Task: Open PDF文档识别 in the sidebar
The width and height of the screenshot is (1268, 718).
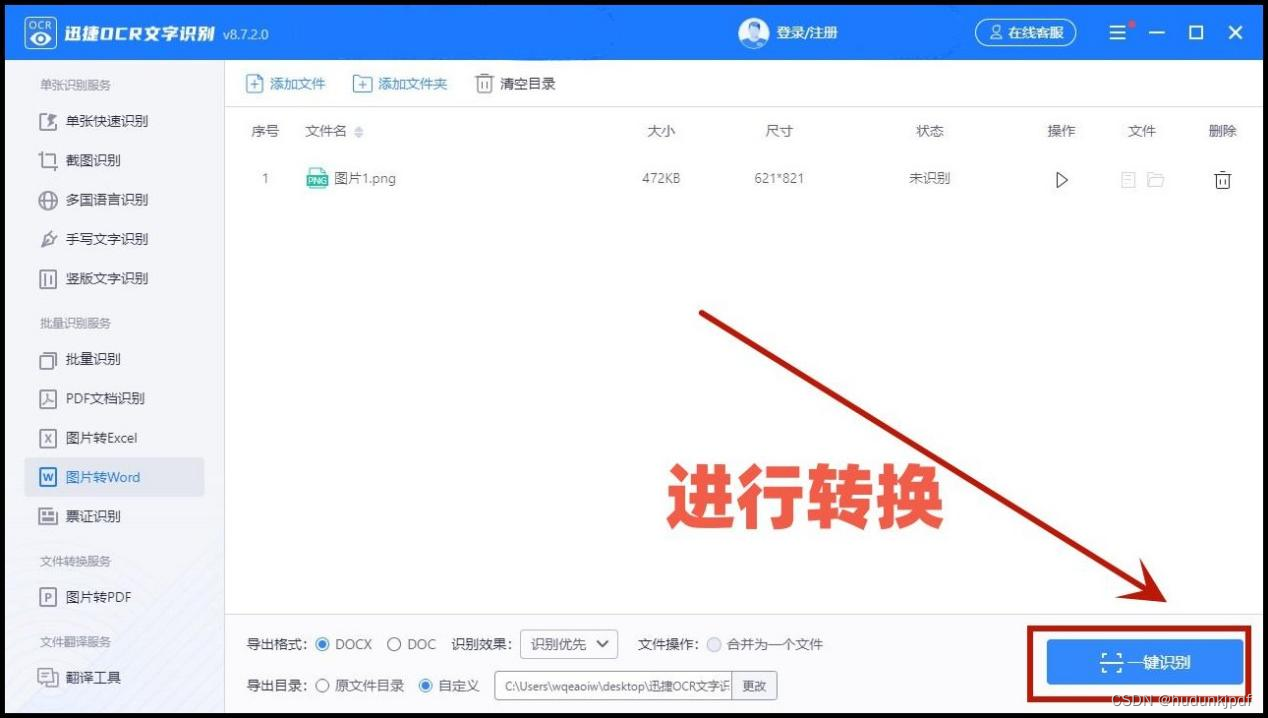Action: coord(114,398)
